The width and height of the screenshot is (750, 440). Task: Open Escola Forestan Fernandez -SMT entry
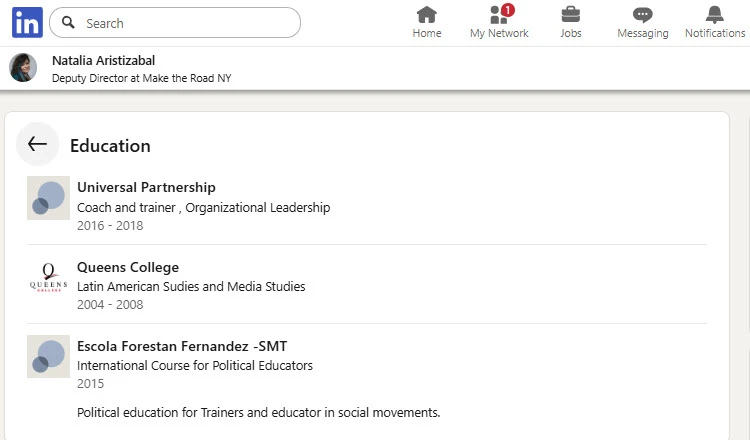[182, 346]
